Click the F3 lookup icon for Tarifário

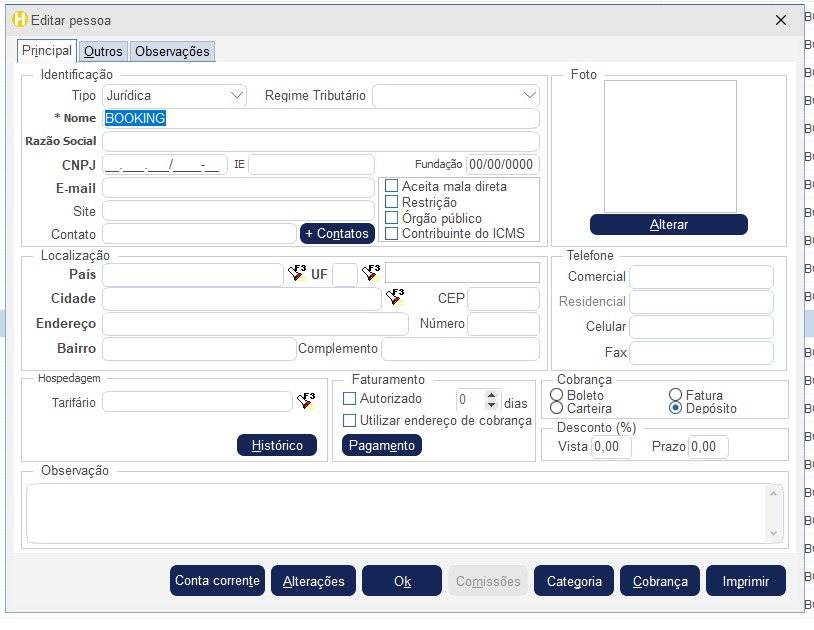pos(306,401)
